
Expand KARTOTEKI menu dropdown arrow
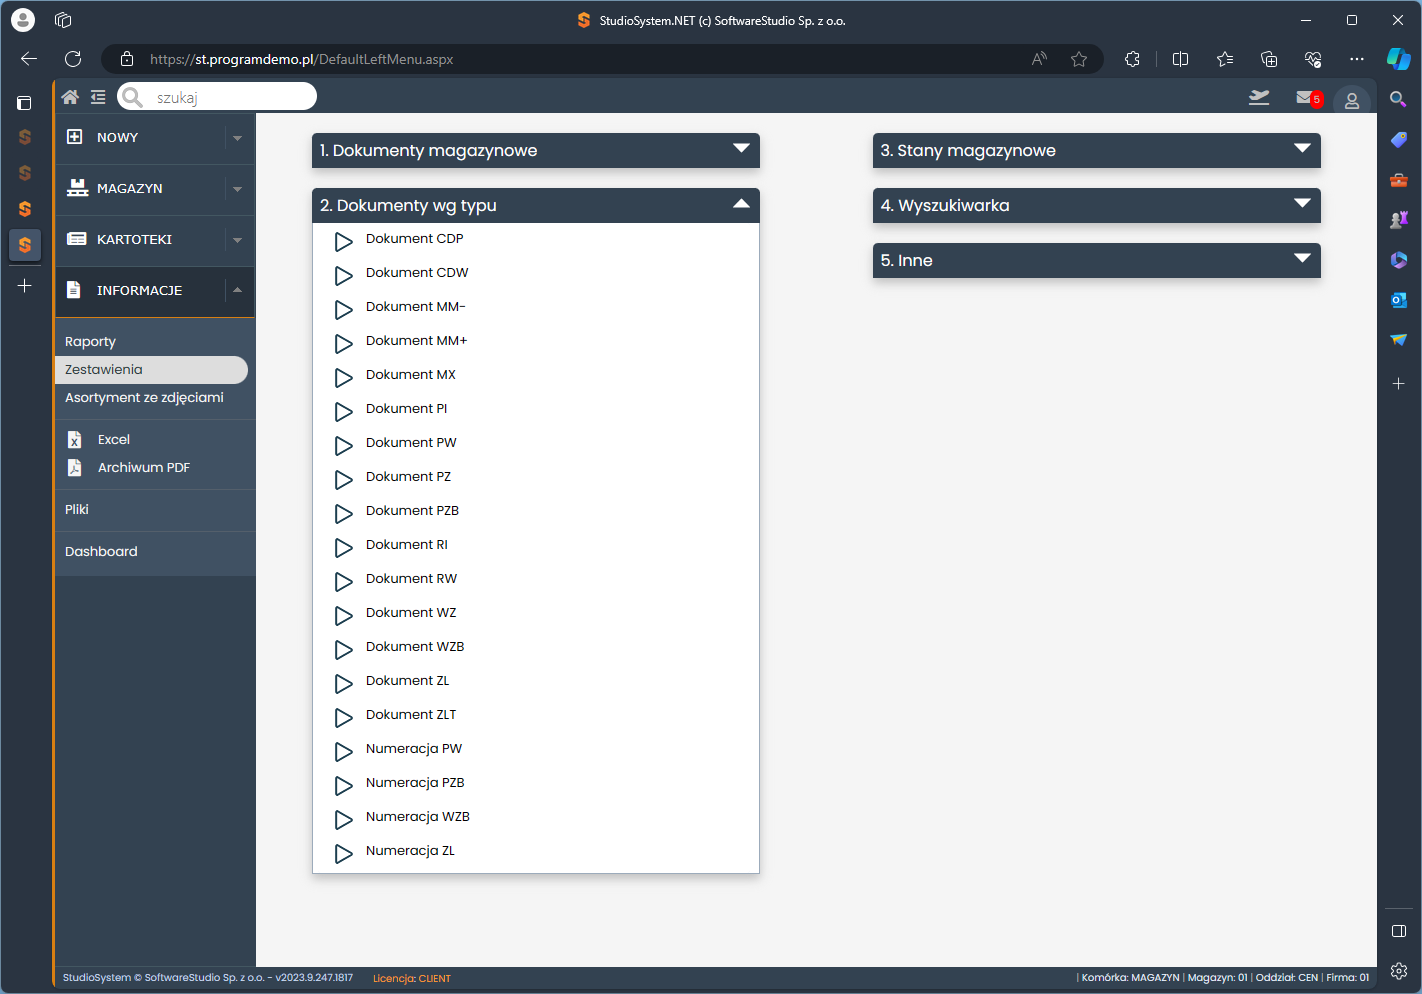(237, 240)
